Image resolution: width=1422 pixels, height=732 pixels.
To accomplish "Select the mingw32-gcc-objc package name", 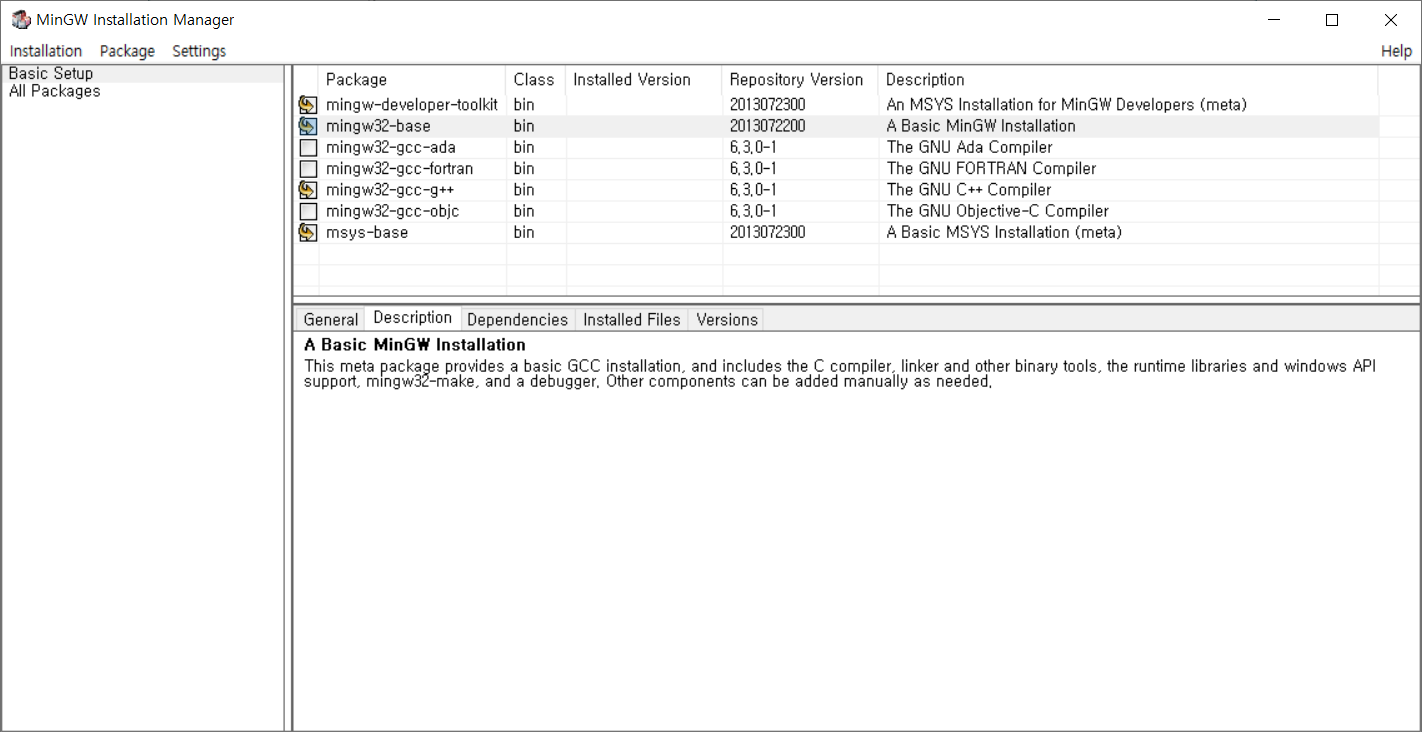I will tap(393, 211).
